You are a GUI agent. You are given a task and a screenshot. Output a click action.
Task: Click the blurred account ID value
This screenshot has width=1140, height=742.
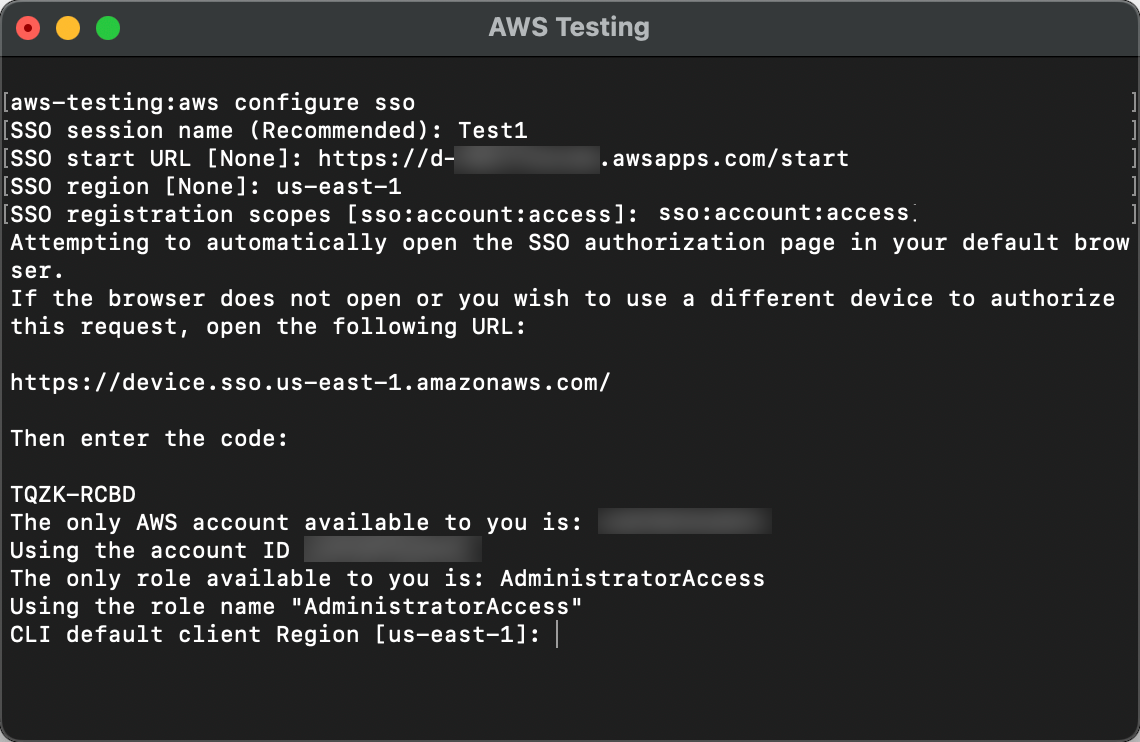click(393, 549)
